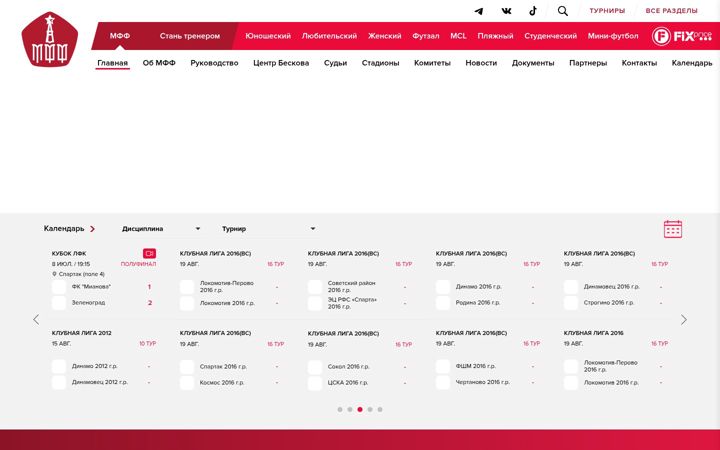The image size is (720, 450).
Task: Open the Центр Бескова page
Action: (x=281, y=63)
